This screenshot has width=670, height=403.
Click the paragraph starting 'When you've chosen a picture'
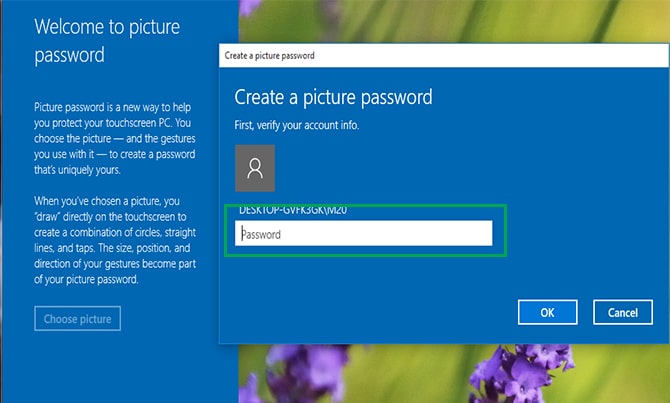119,240
